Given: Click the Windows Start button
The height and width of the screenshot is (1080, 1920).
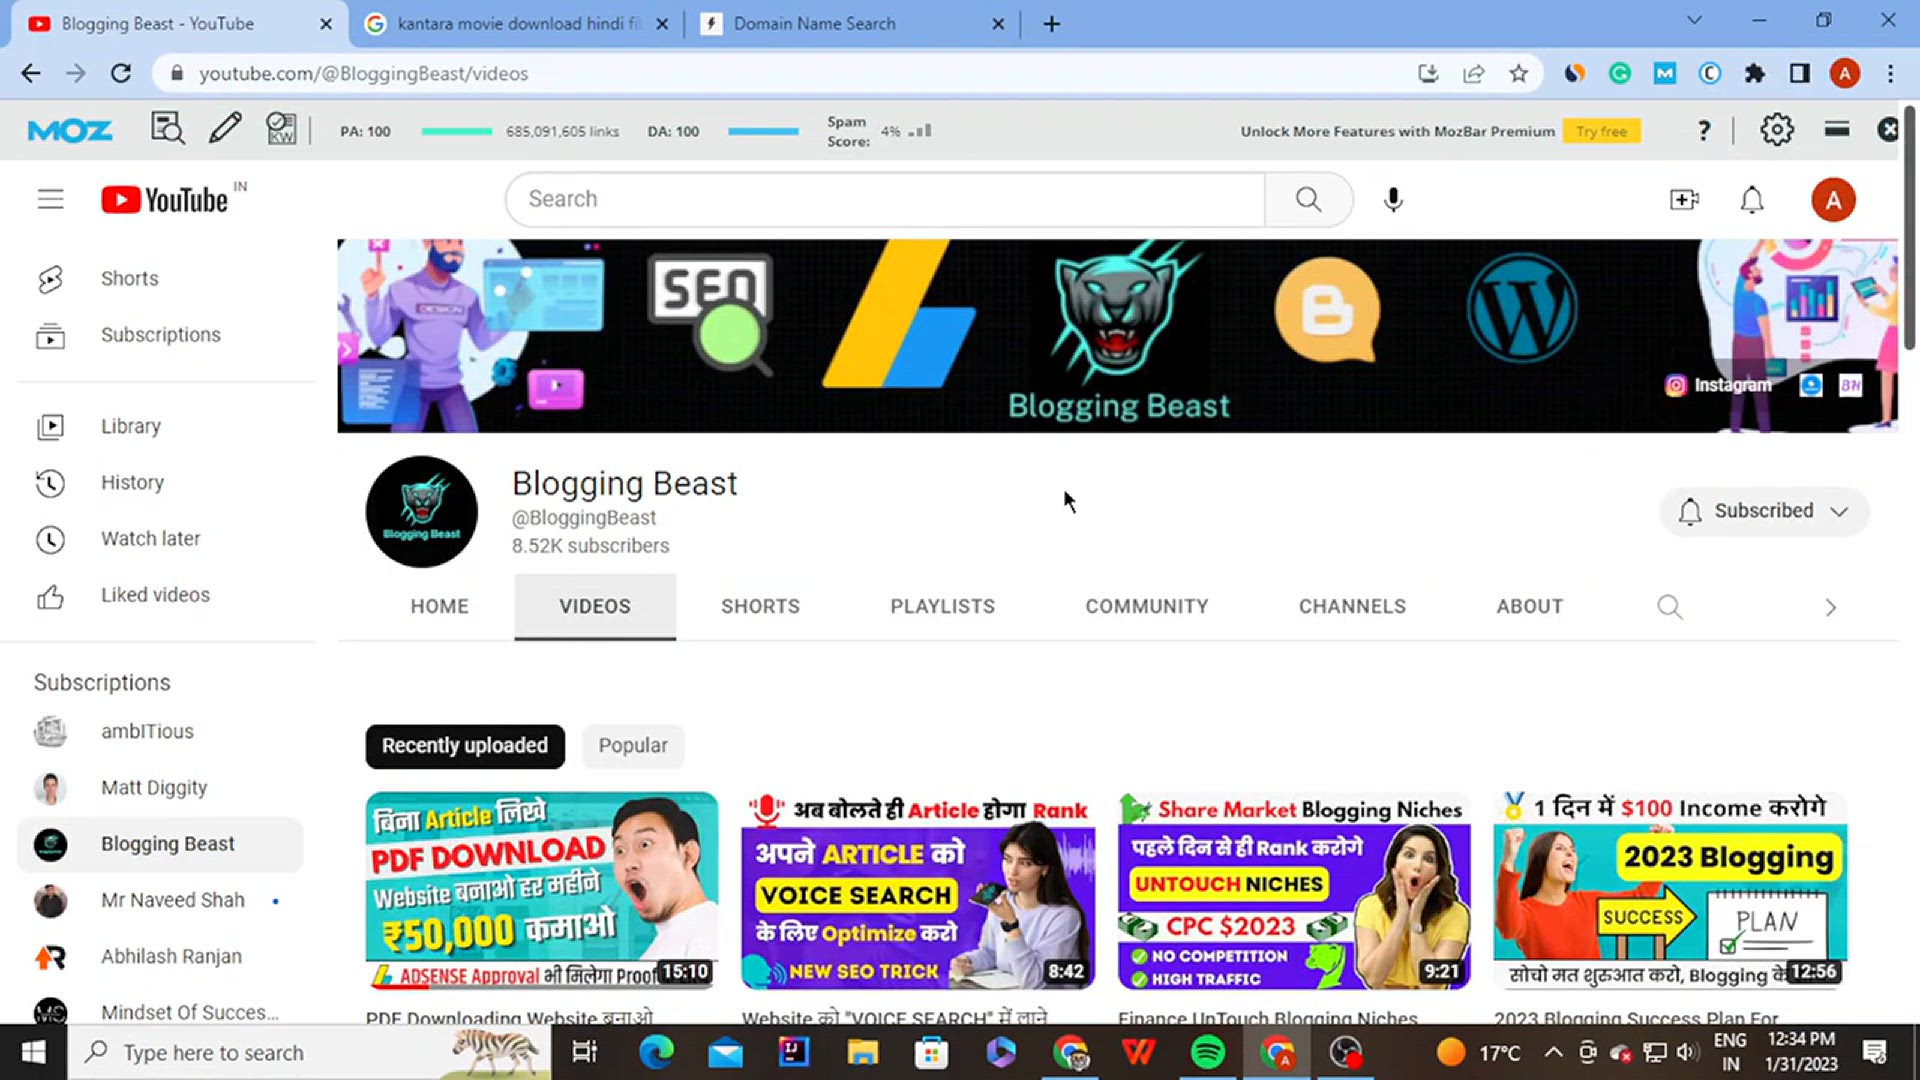Looking at the screenshot, I should click(33, 1052).
